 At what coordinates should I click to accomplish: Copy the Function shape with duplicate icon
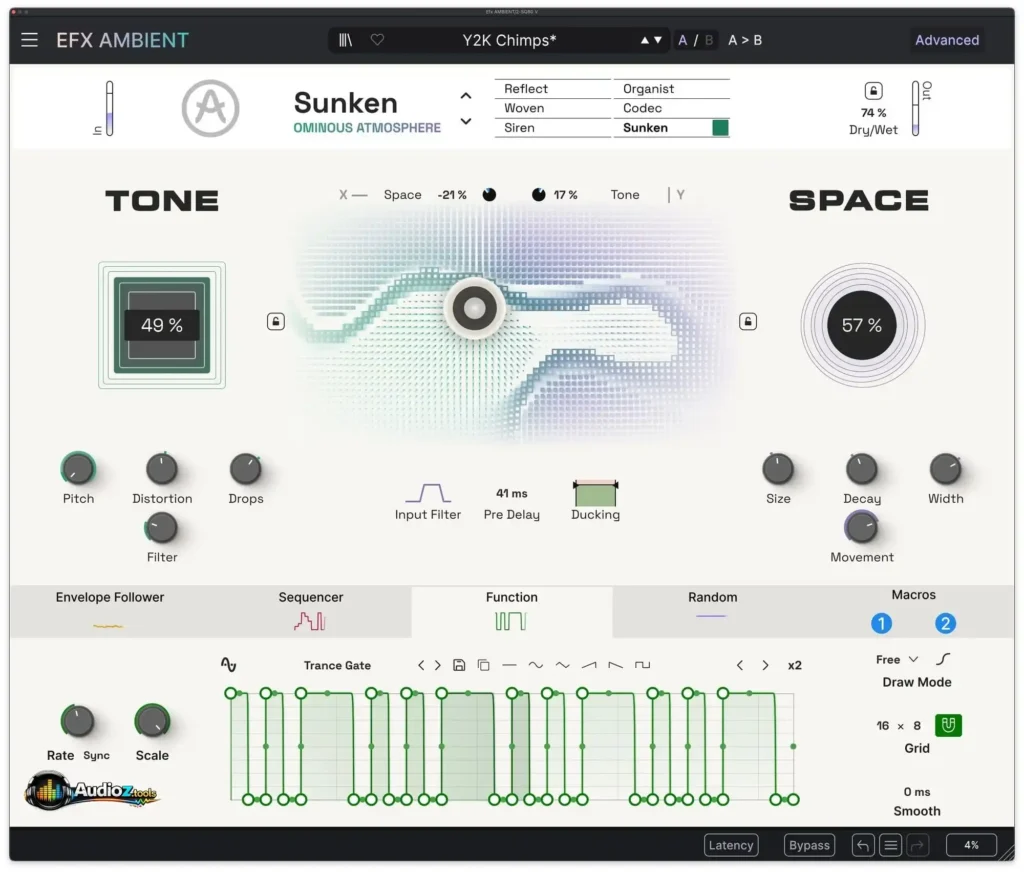pyautogui.click(x=483, y=665)
